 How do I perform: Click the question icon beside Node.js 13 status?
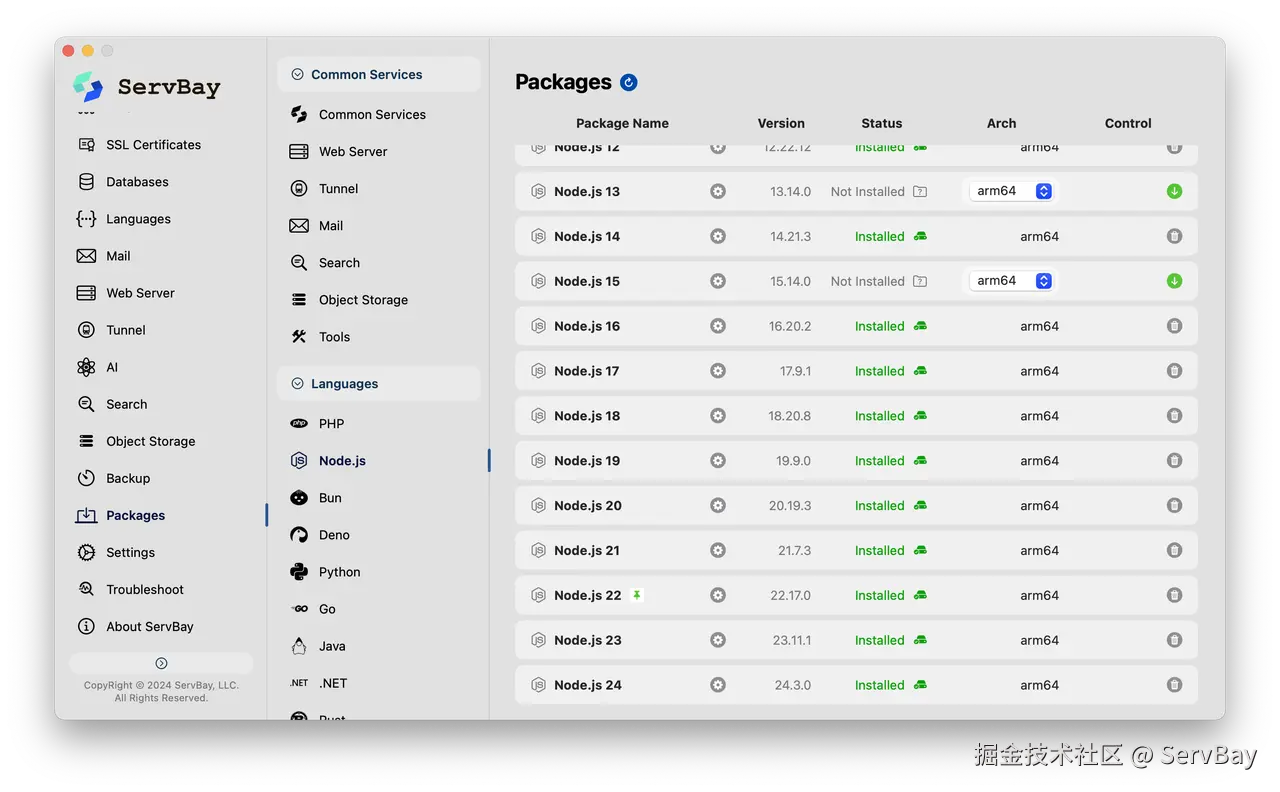(920, 192)
